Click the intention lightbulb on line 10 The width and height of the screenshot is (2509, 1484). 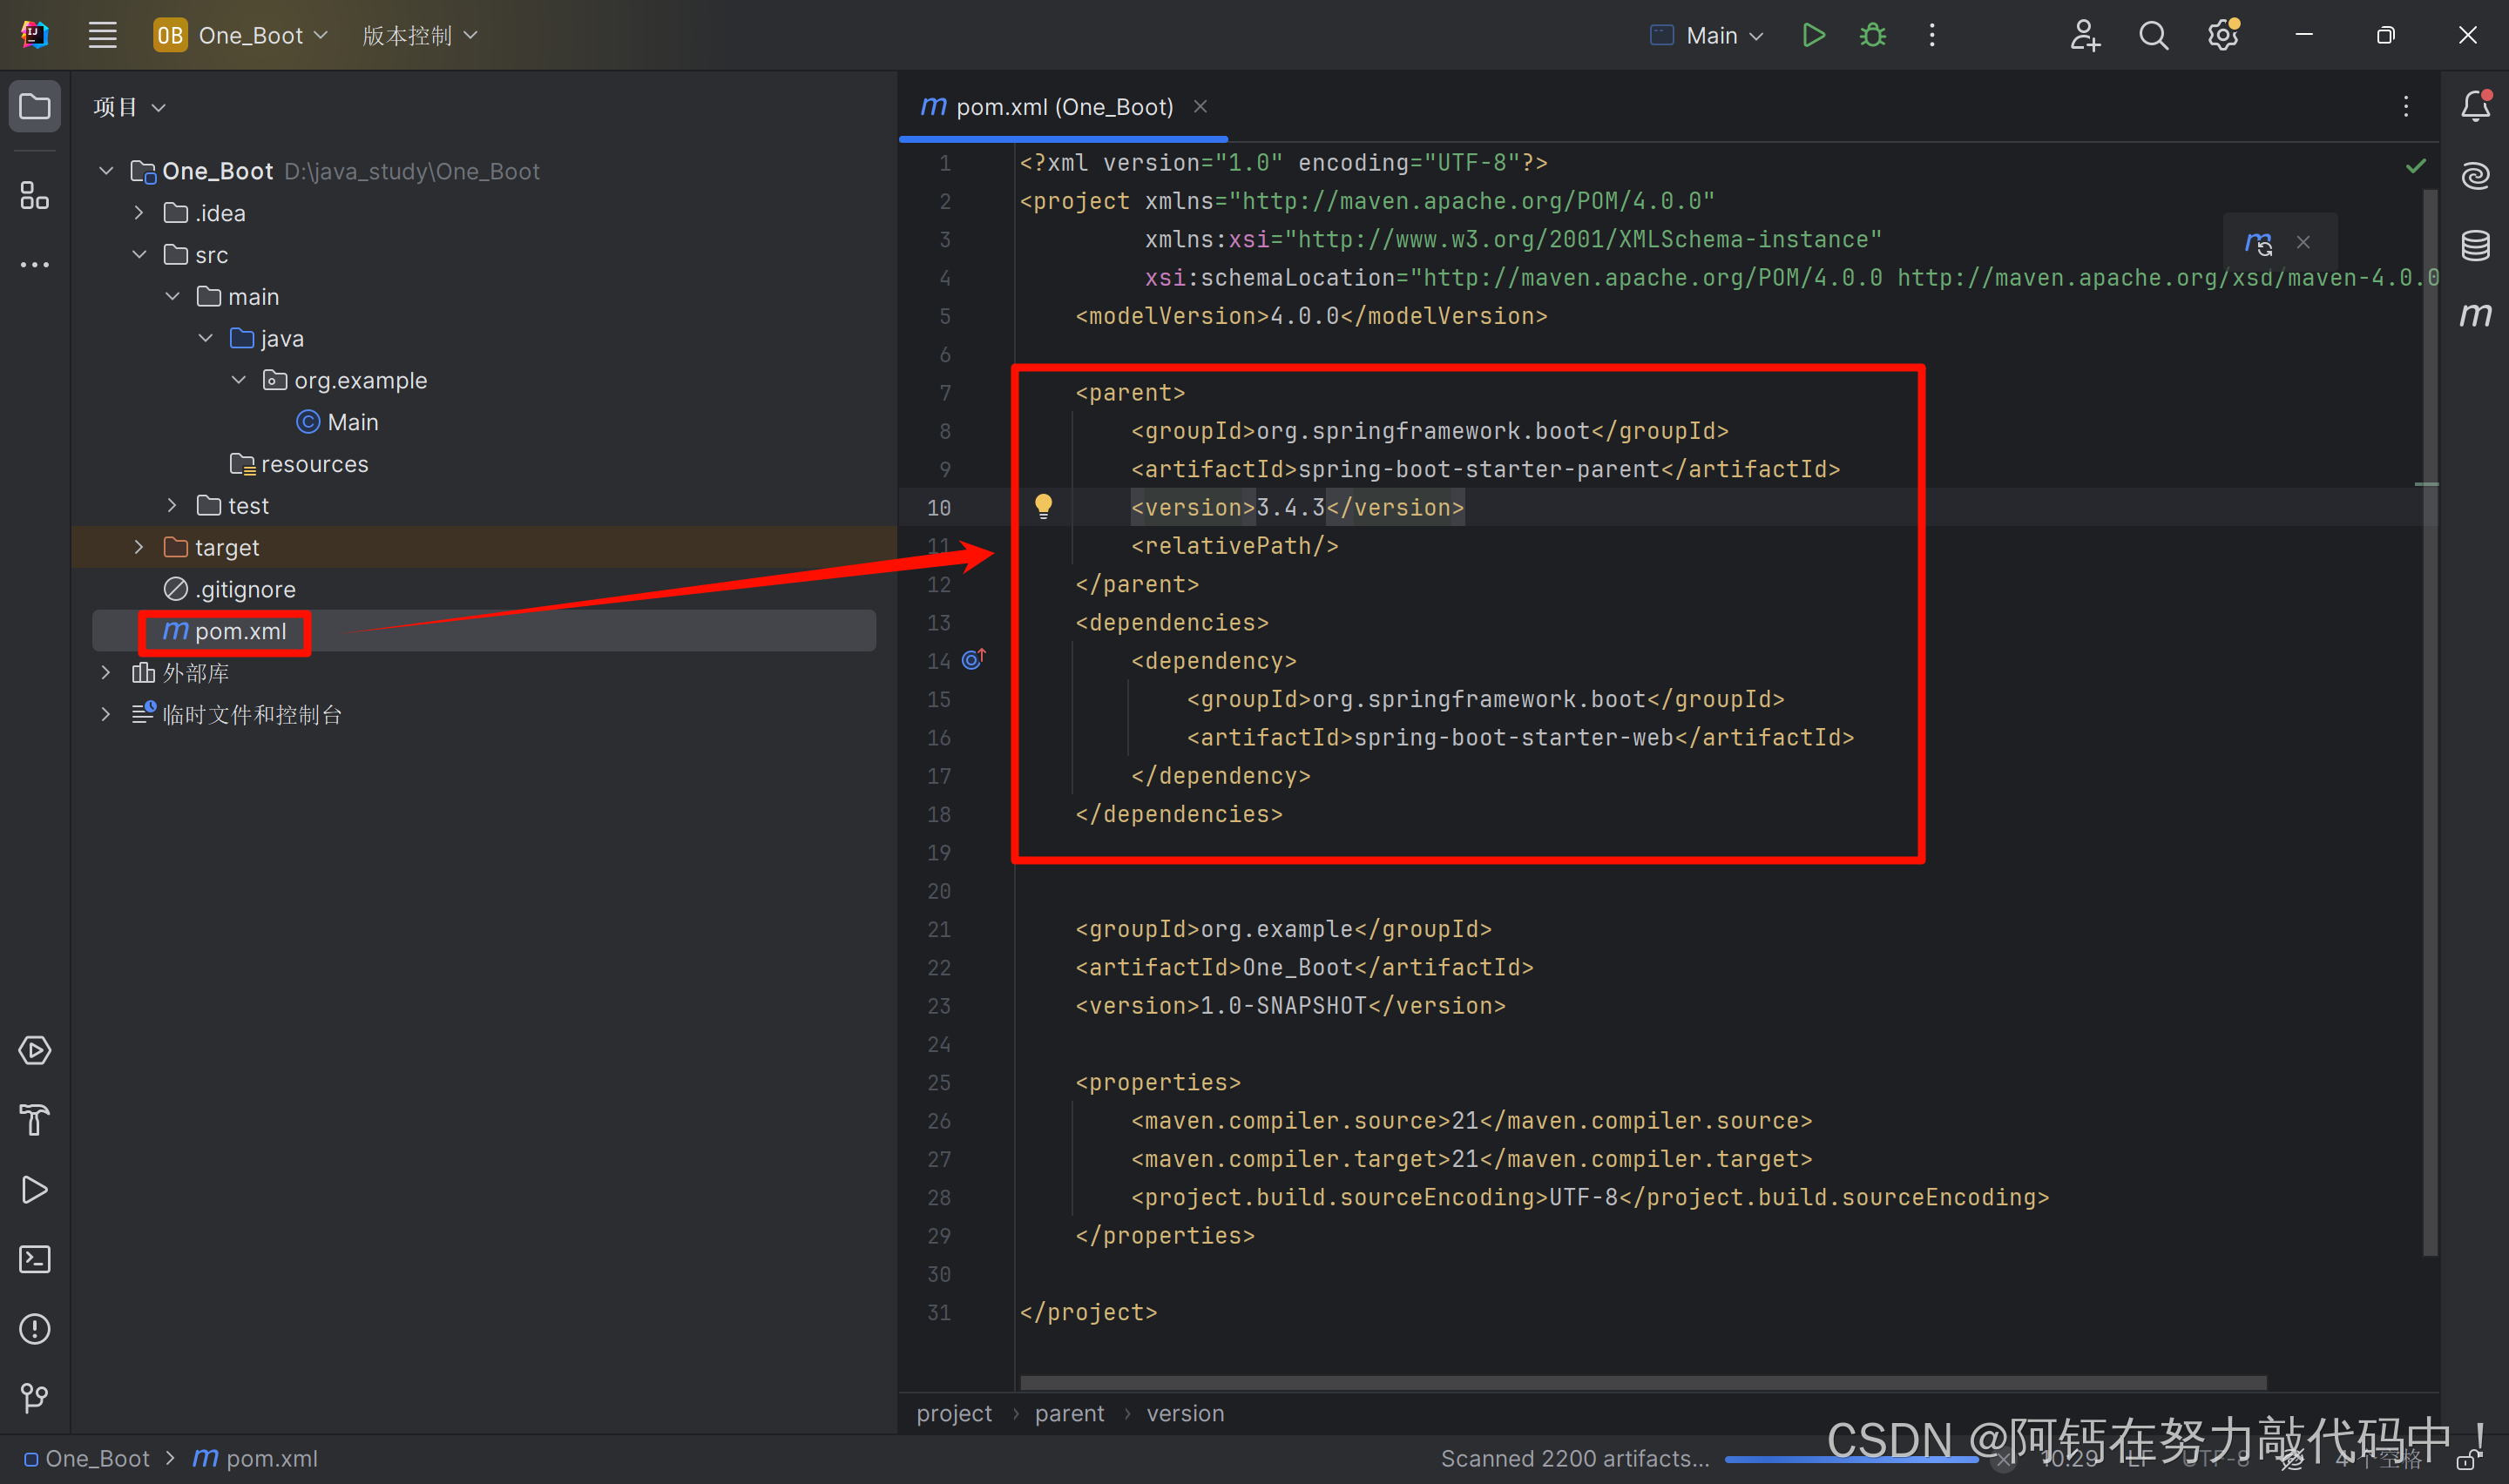(x=1043, y=506)
